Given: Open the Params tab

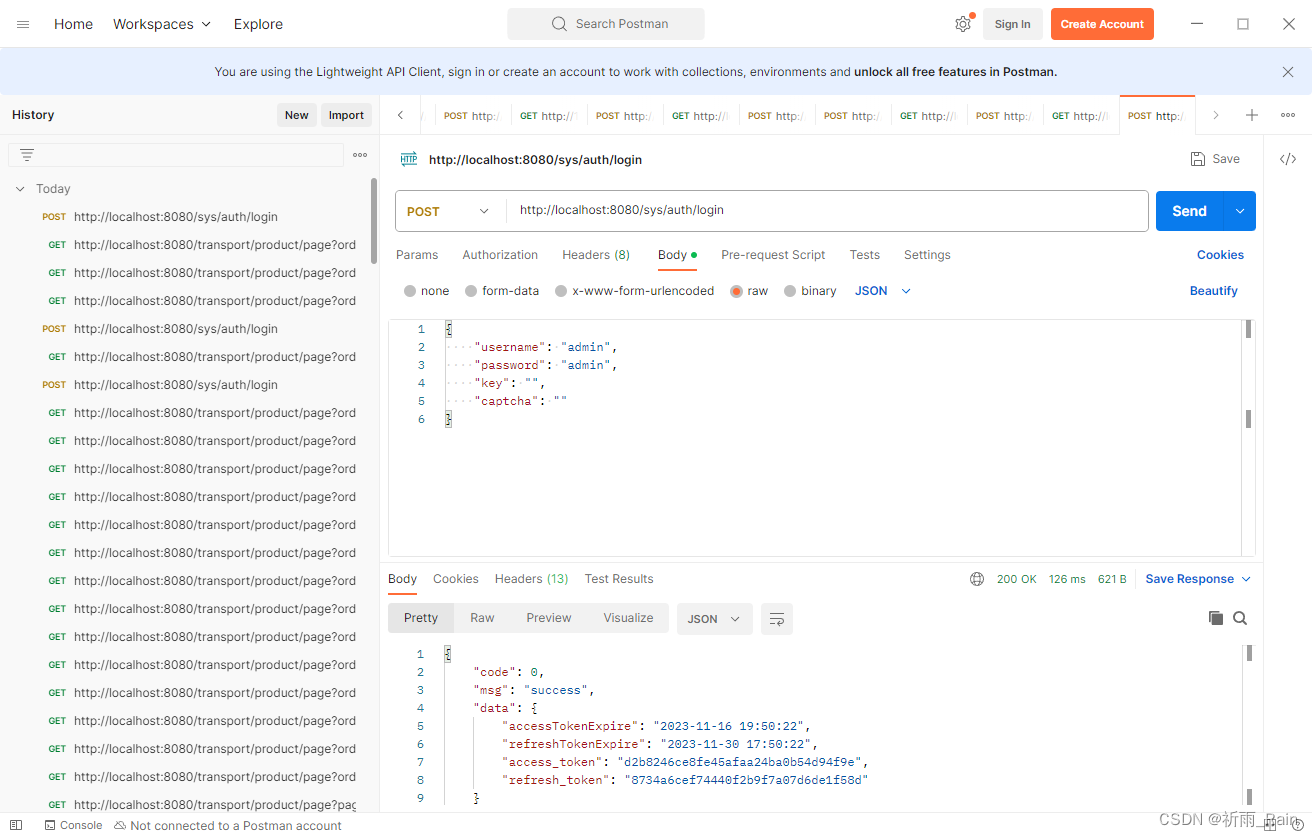Looking at the screenshot, I should pyautogui.click(x=417, y=255).
